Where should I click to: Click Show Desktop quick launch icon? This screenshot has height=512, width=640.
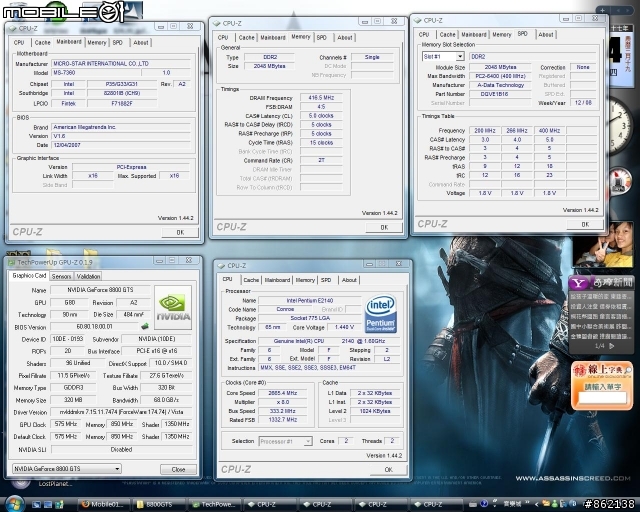(36, 505)
